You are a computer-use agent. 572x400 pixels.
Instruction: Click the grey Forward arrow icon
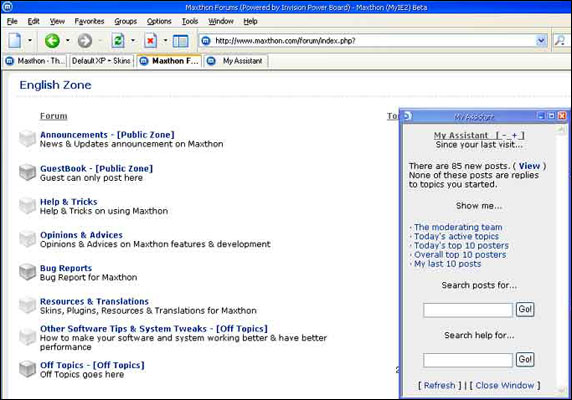click(85, 40)
